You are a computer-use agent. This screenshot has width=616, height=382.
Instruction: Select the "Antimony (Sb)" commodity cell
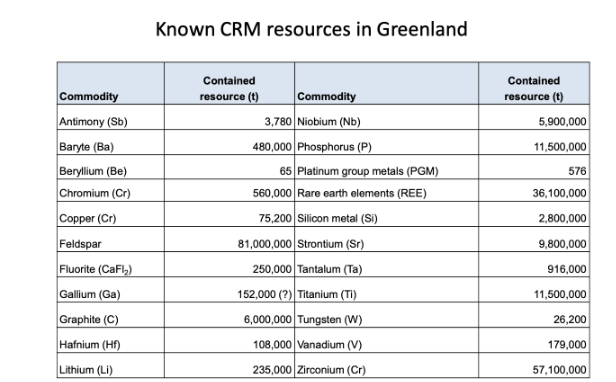[x=111, y=117]
